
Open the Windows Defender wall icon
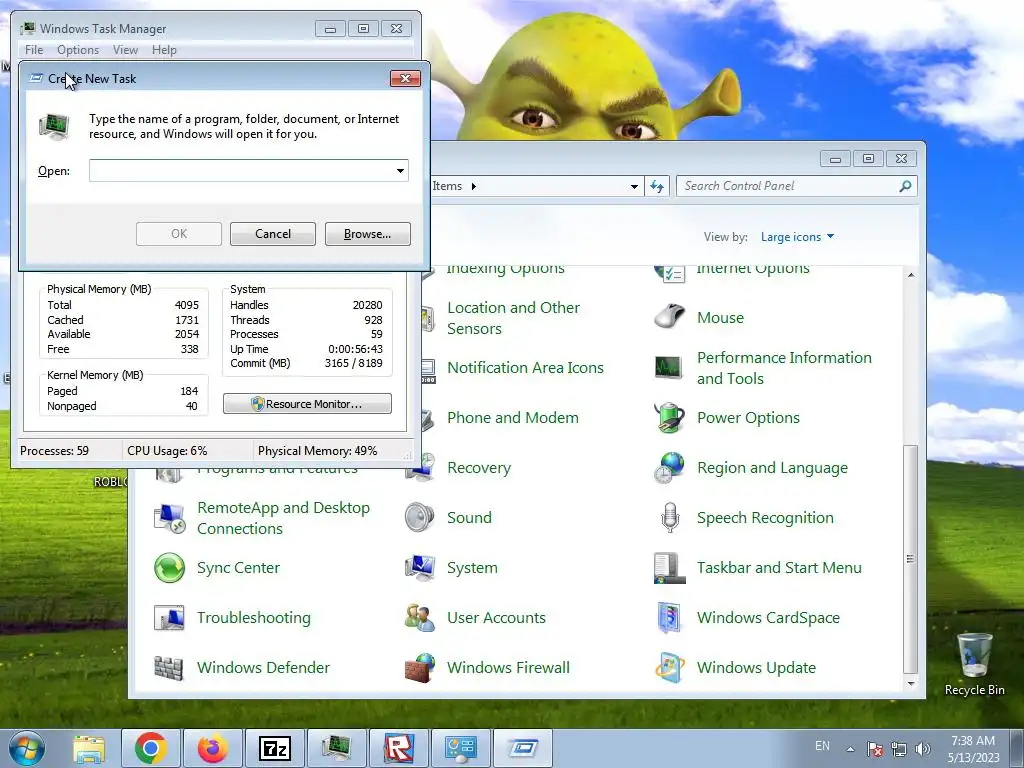point(169,667)
